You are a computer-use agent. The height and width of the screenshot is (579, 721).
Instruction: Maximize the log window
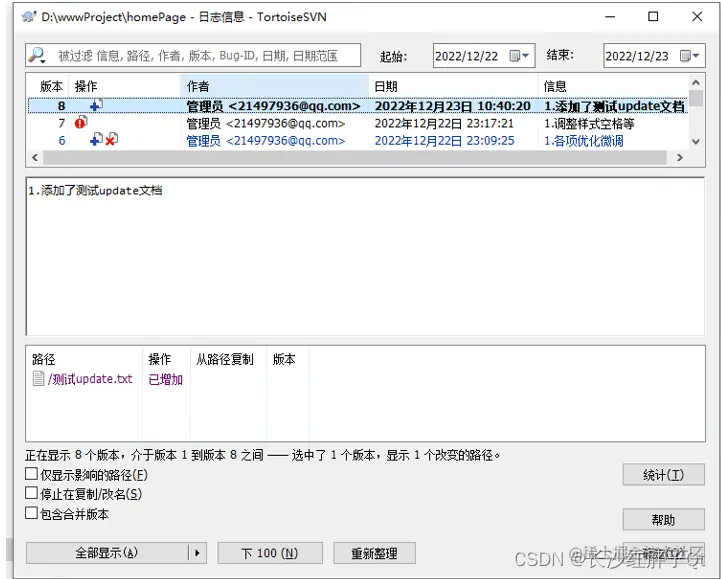pyautogui.click(x=653, y=17)
